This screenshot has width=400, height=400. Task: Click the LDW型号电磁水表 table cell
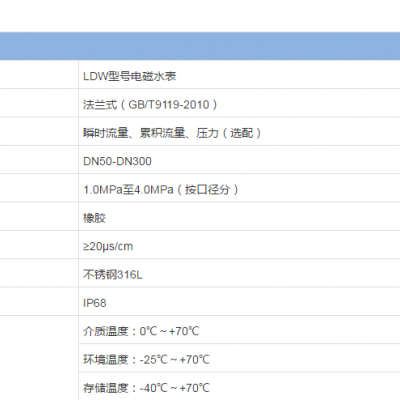coord(239,75)
